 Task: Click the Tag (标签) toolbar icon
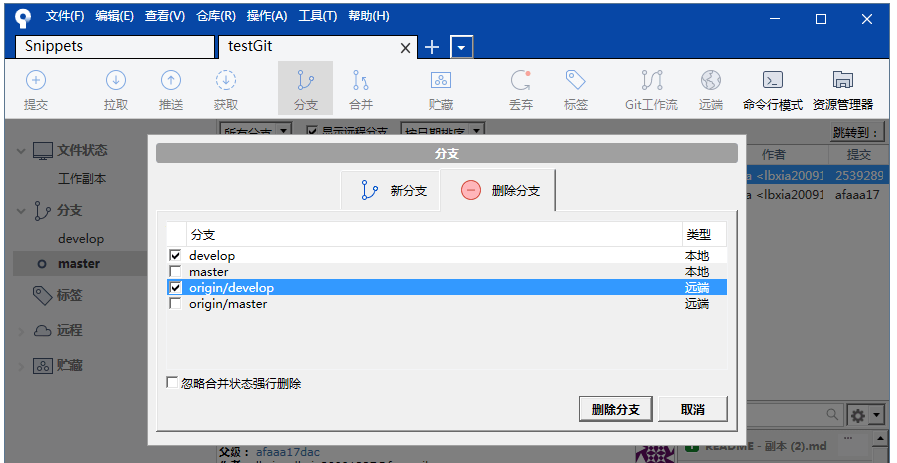(575, 80)
